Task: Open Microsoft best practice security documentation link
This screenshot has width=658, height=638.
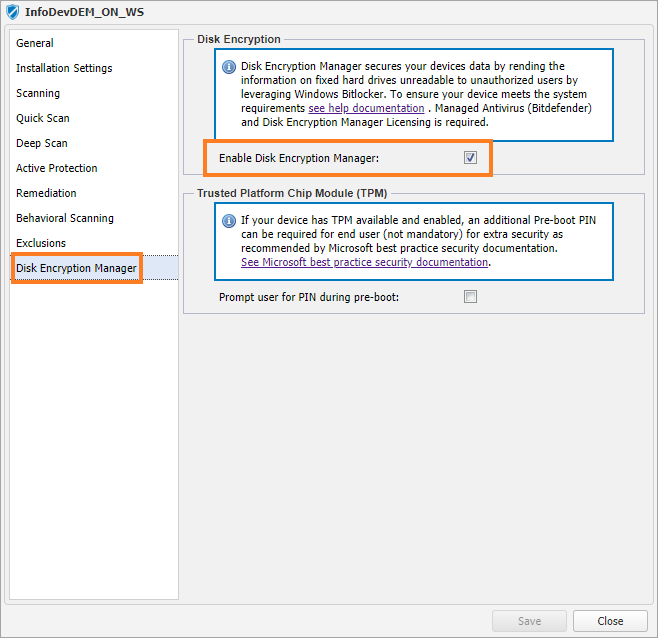Action: (364, 262)
